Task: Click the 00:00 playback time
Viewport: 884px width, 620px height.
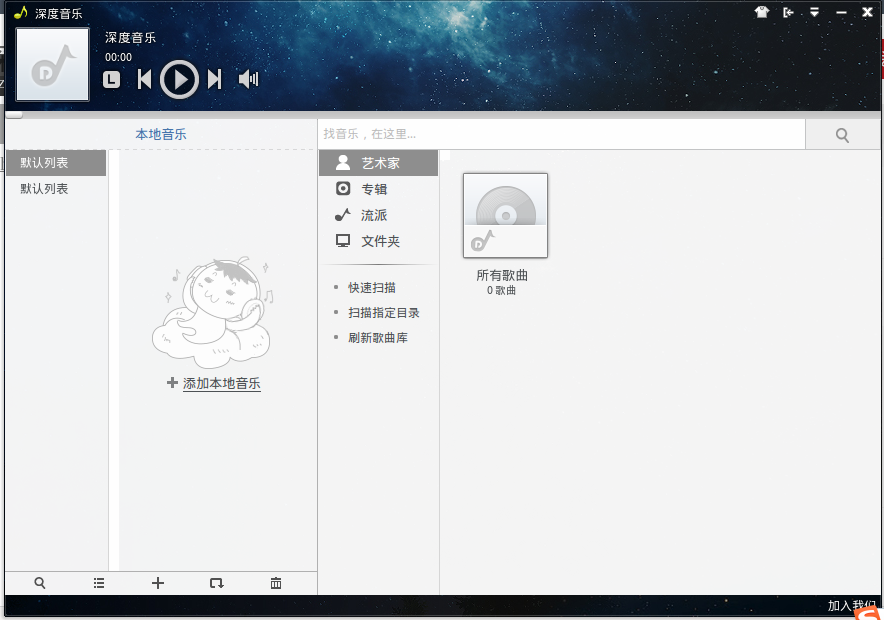Action: coord(118,57)
